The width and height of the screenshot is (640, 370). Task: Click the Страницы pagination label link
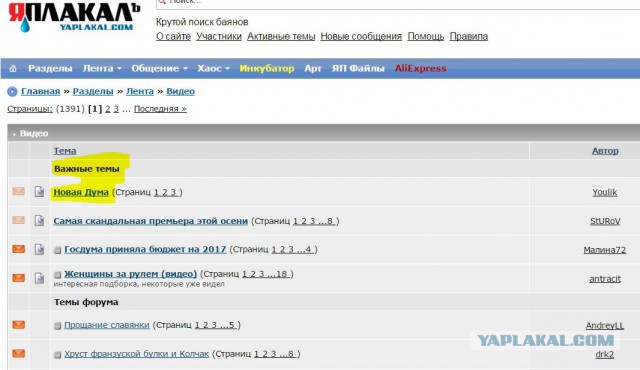tap(30, 109)
